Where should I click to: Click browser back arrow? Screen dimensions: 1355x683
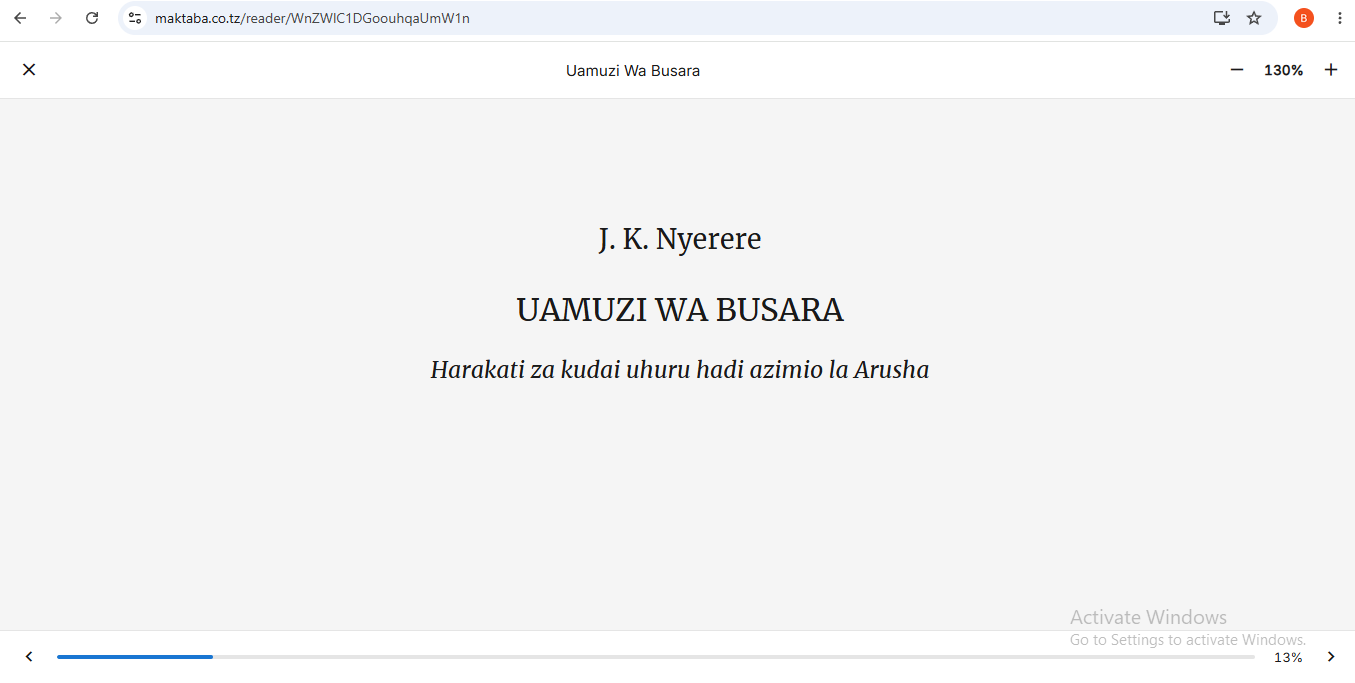(x=20, y=18)
